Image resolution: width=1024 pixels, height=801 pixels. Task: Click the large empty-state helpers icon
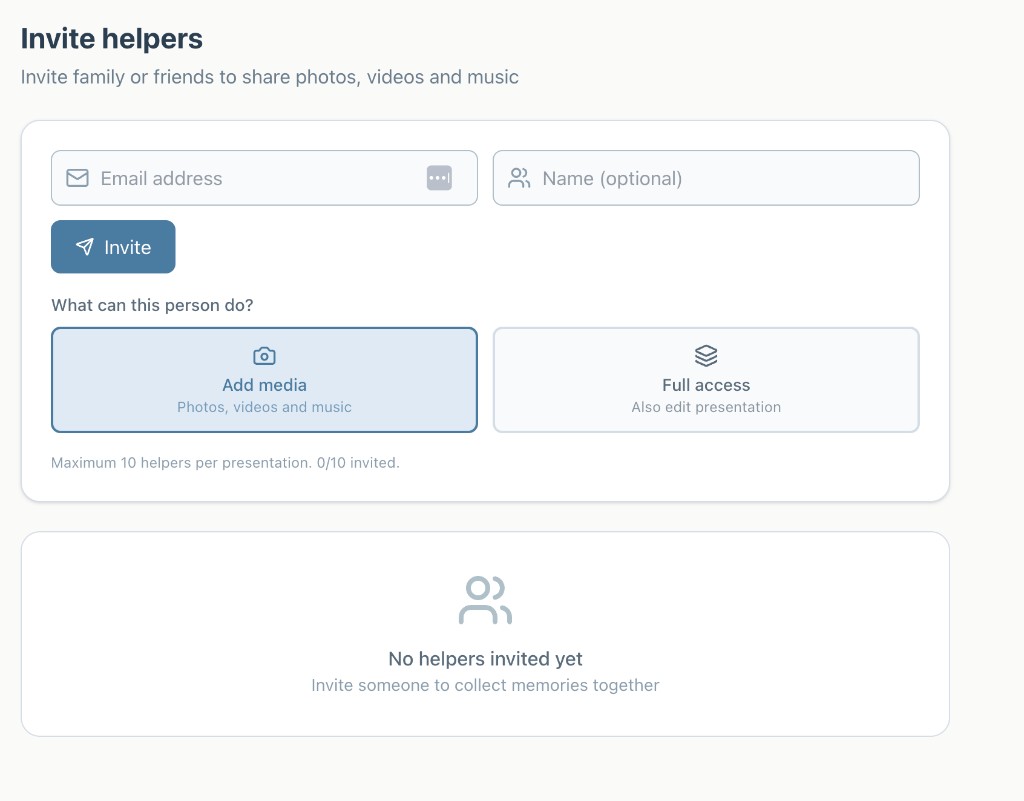[485, 600]
